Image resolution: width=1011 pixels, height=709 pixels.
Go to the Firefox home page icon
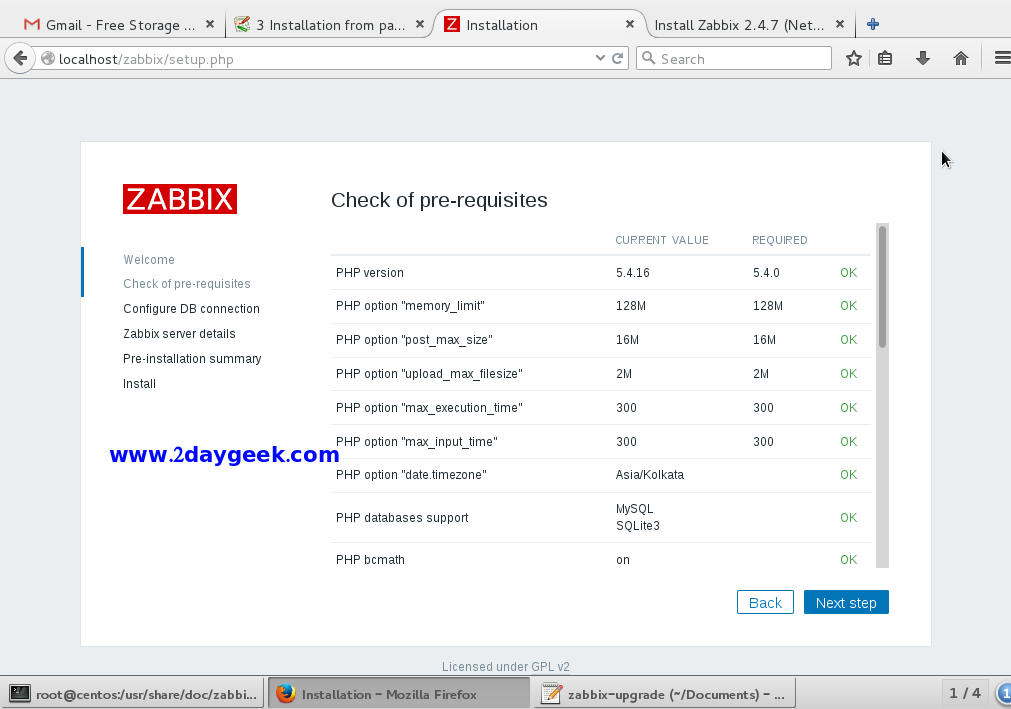tap(961, 59)
